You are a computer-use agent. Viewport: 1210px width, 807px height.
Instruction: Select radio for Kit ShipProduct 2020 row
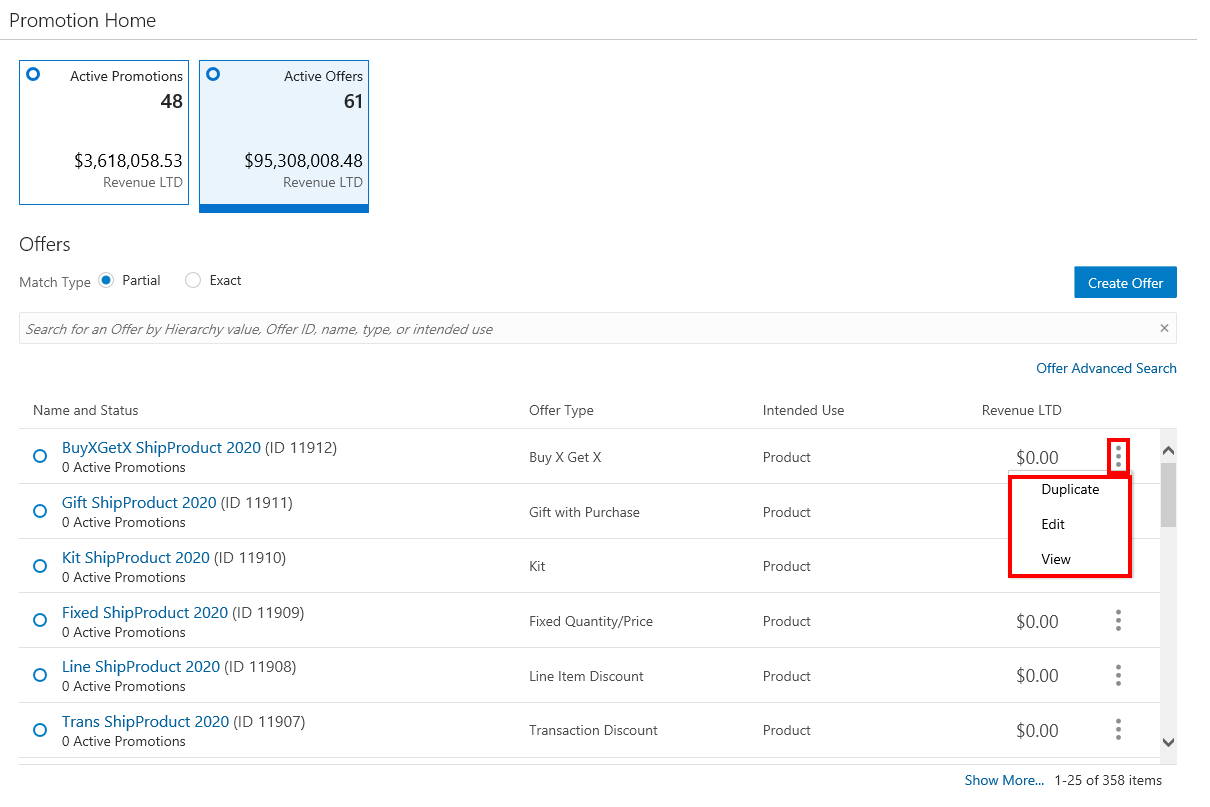40,566
